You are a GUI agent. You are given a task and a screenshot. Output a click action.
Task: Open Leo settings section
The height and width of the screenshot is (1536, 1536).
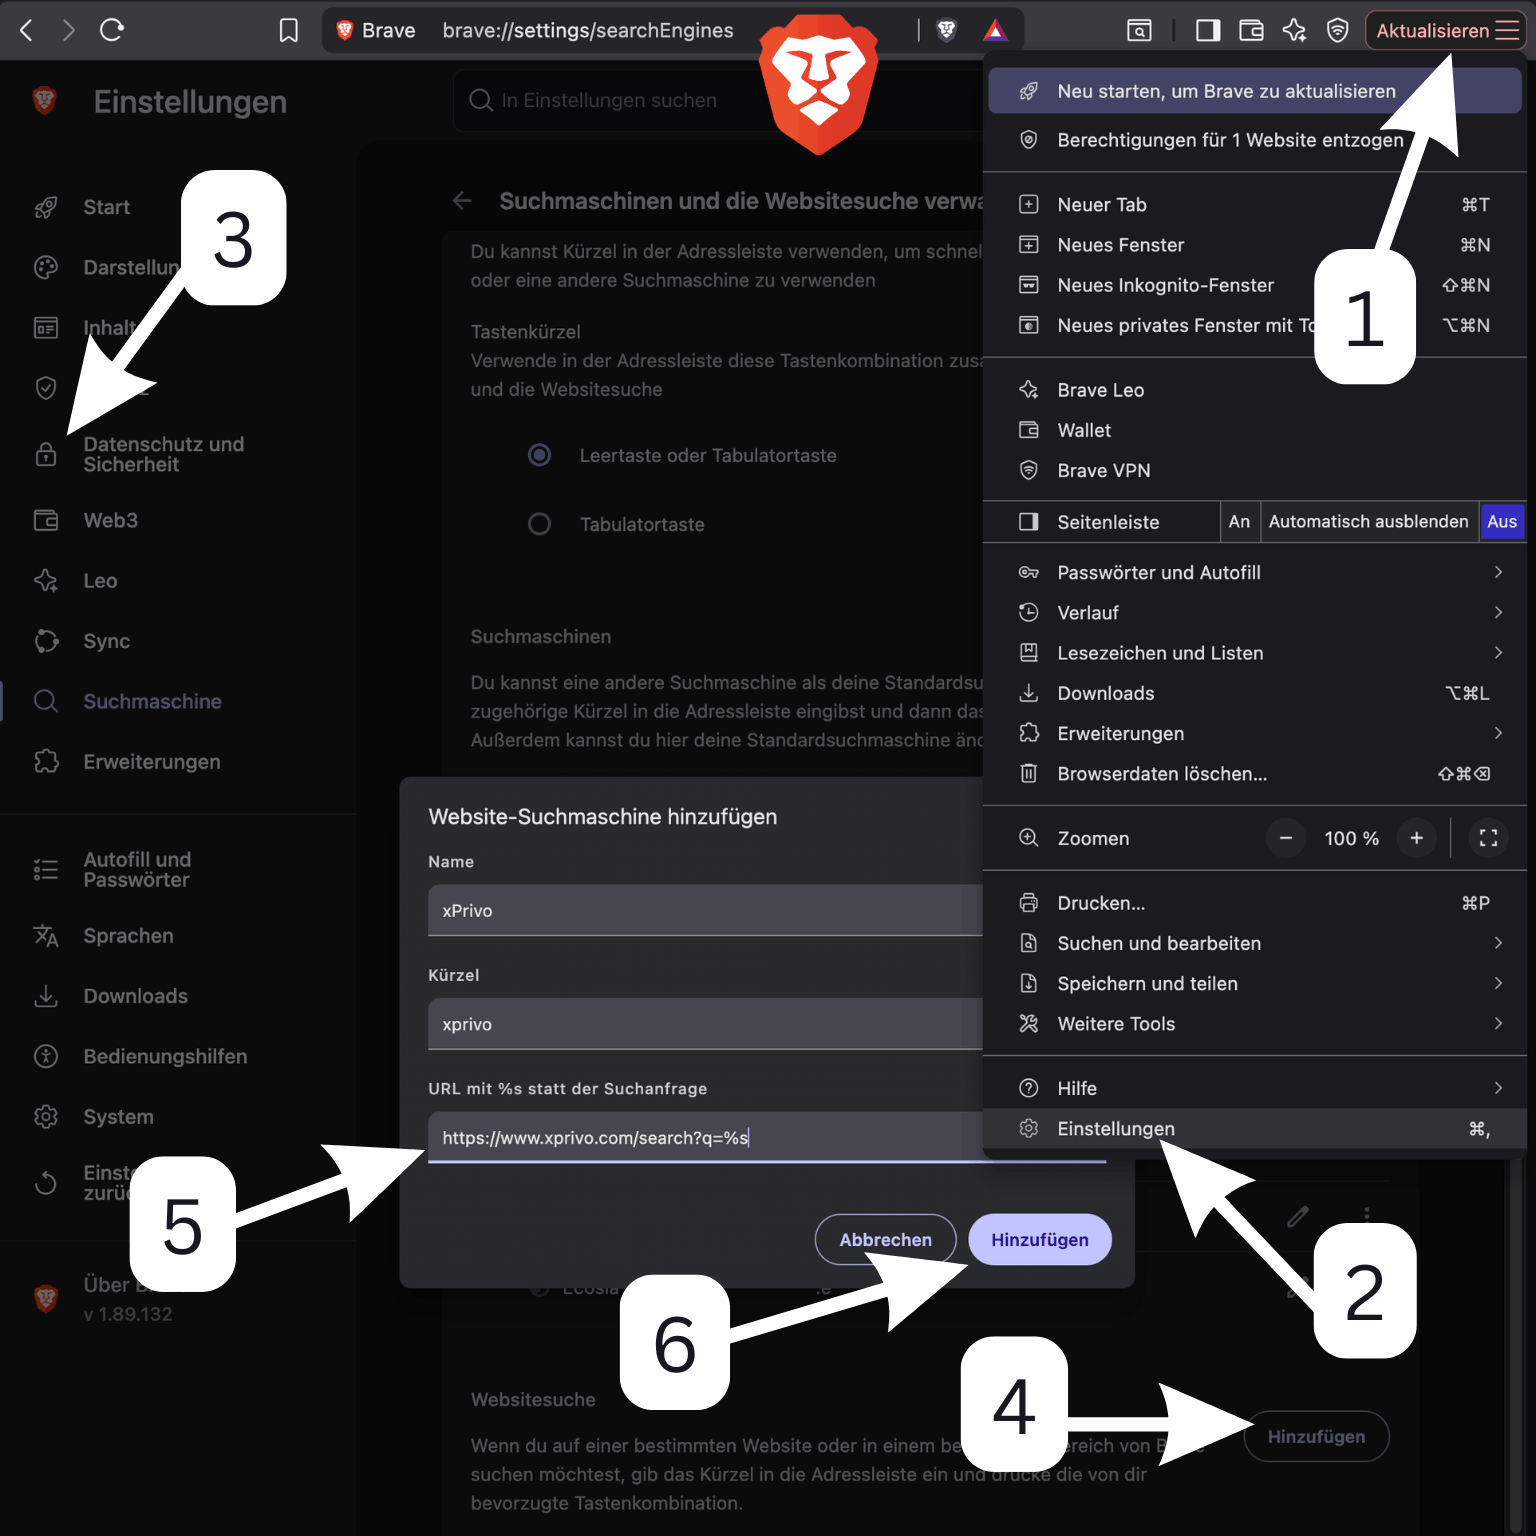tap(100, 581)
